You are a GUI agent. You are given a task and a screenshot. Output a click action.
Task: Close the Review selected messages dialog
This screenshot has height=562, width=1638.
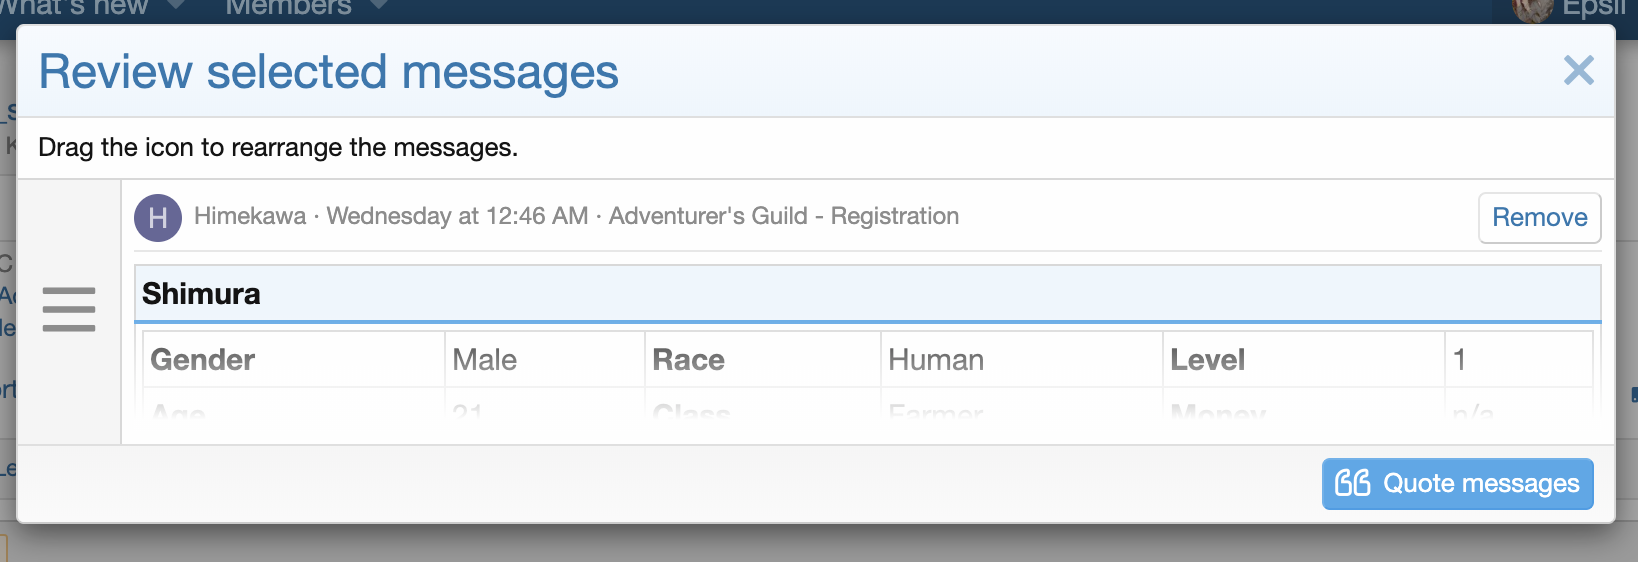(1578, 70)
